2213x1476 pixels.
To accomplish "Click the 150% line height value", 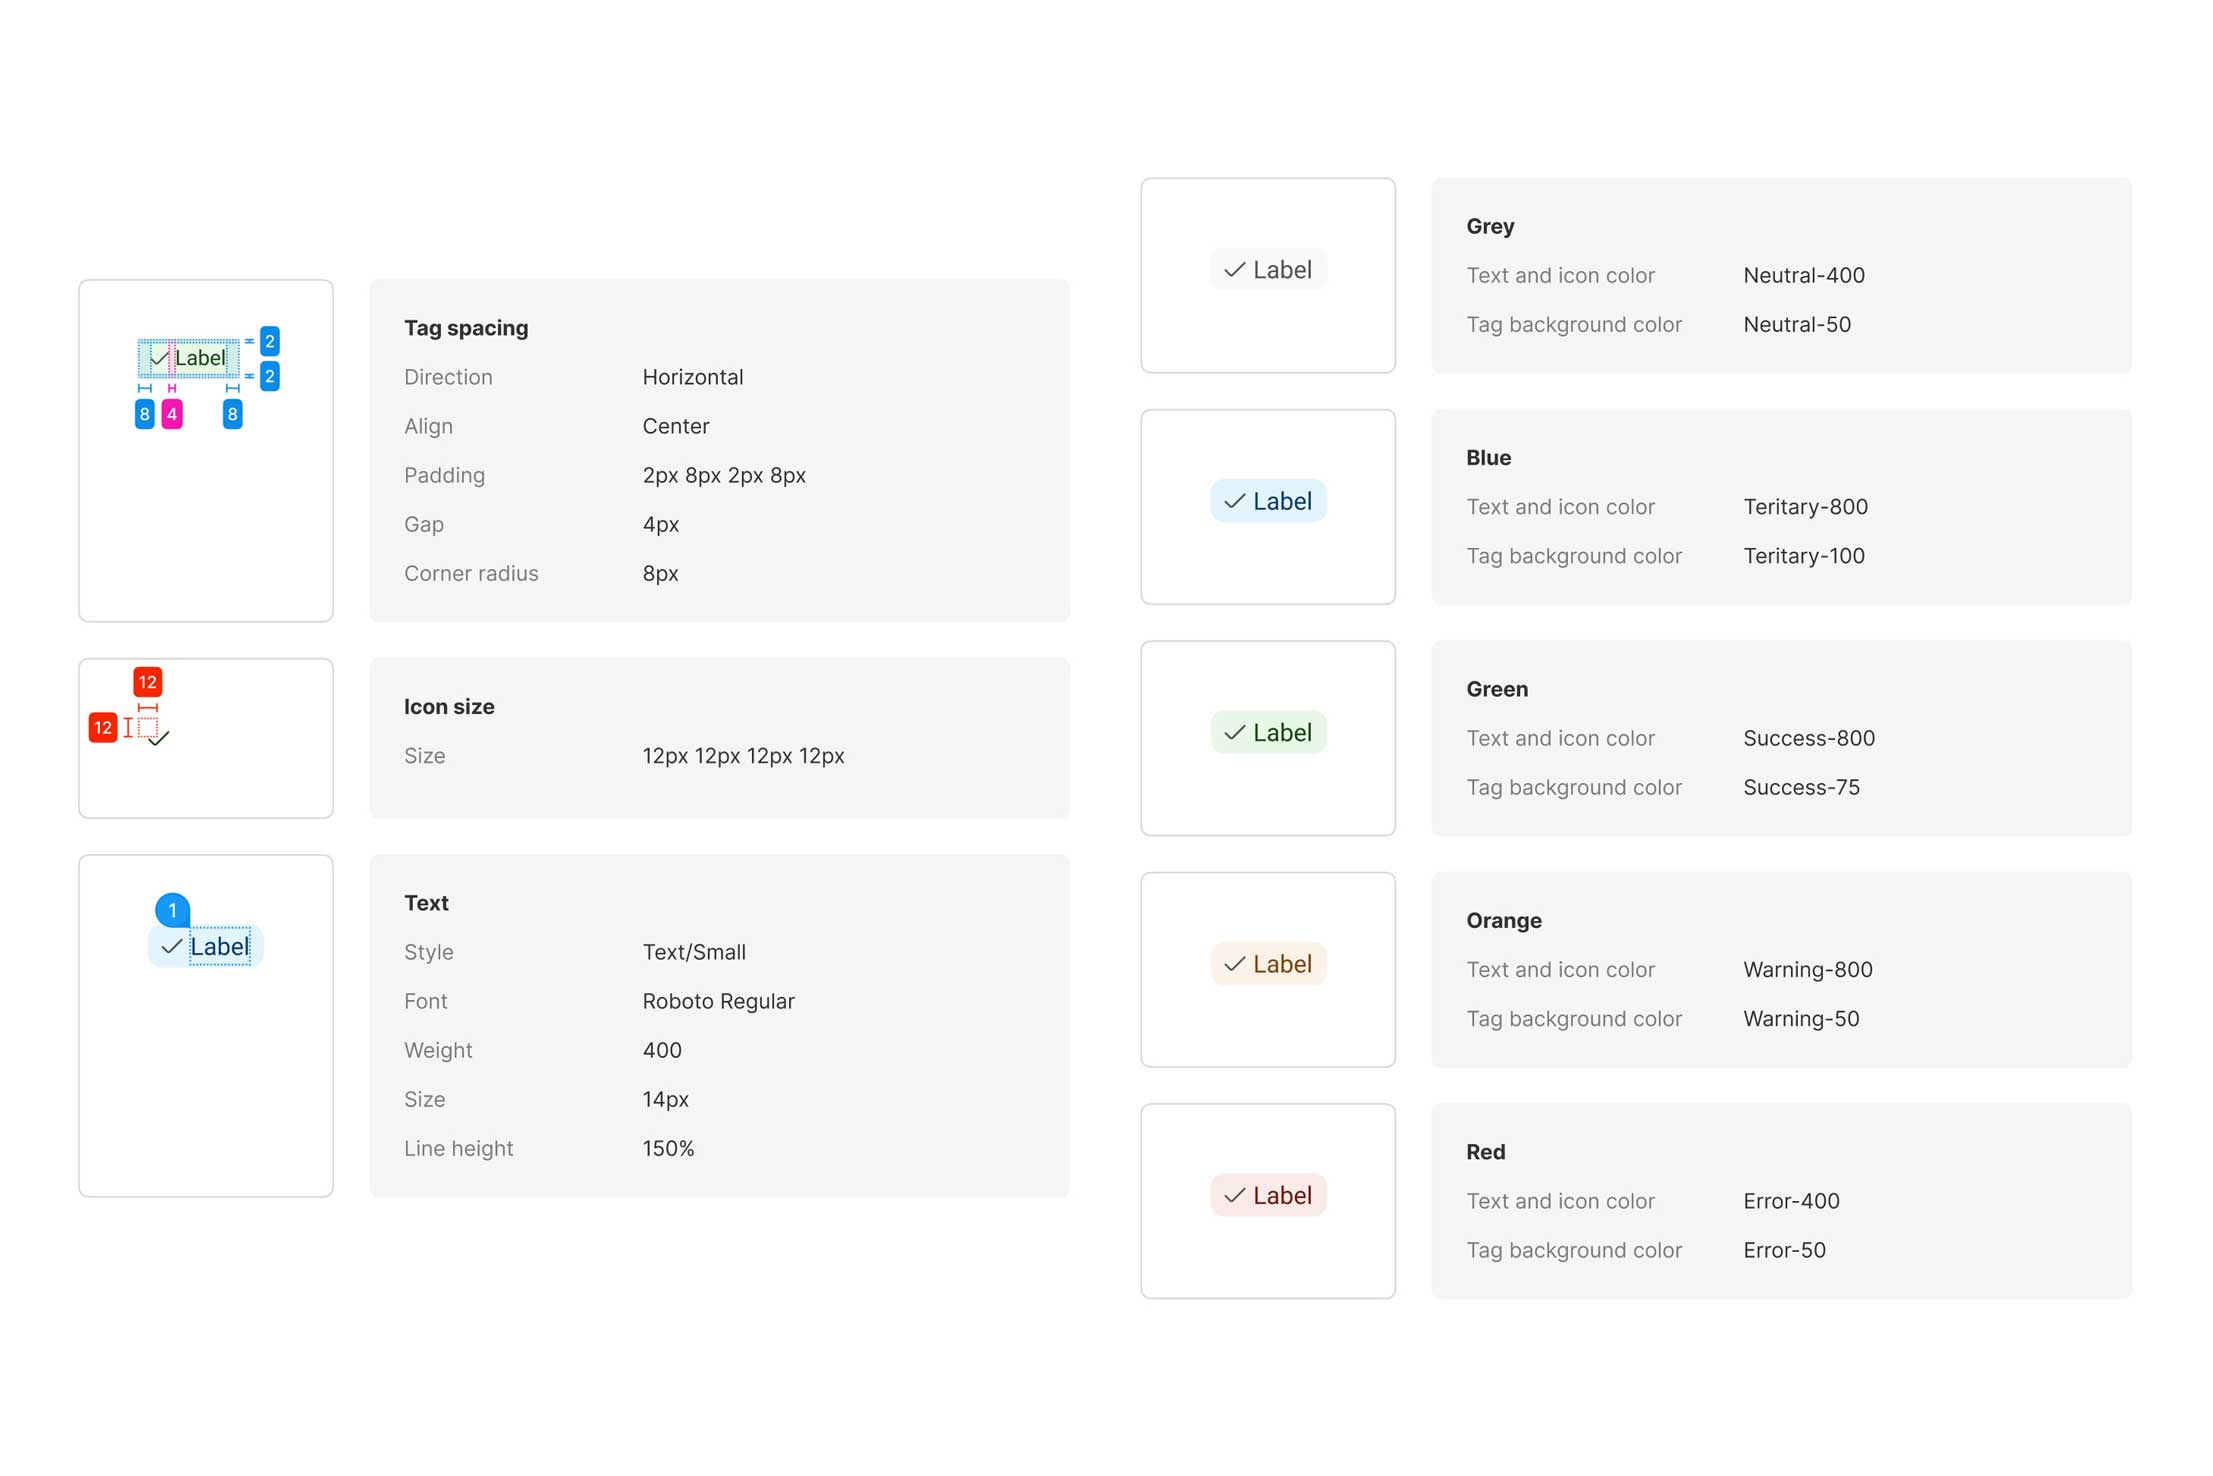I will tap(668, 1148).
